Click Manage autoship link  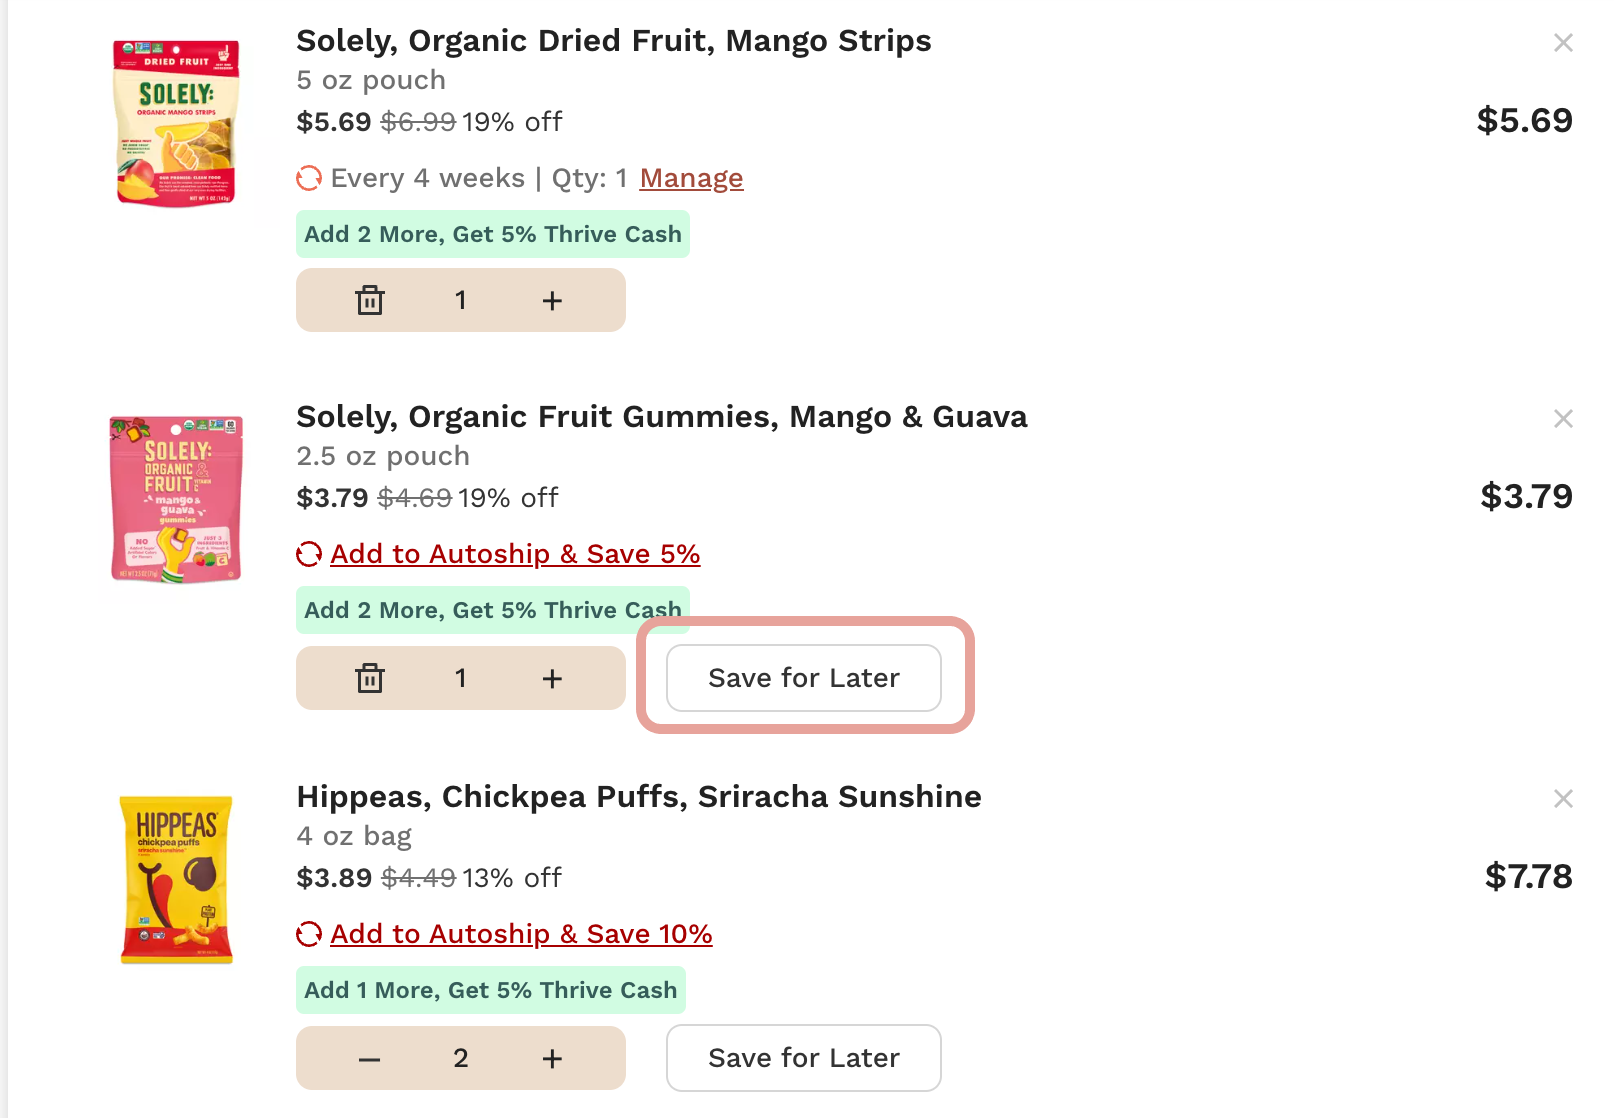[x=691, y=178]
